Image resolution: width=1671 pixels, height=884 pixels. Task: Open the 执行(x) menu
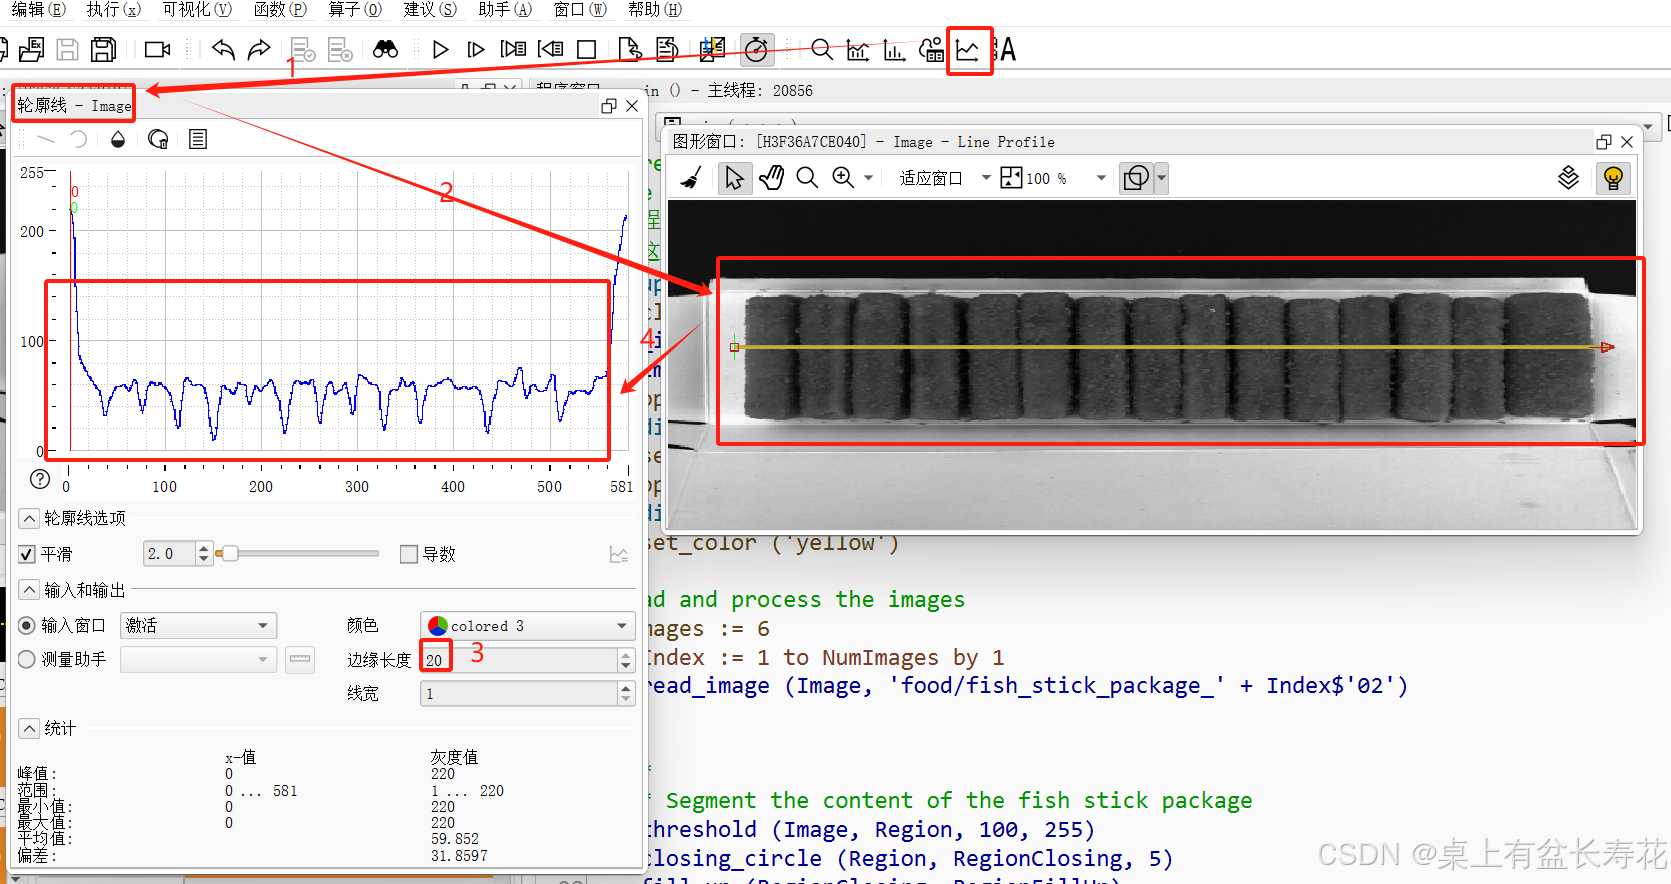[x=114, y=10]
